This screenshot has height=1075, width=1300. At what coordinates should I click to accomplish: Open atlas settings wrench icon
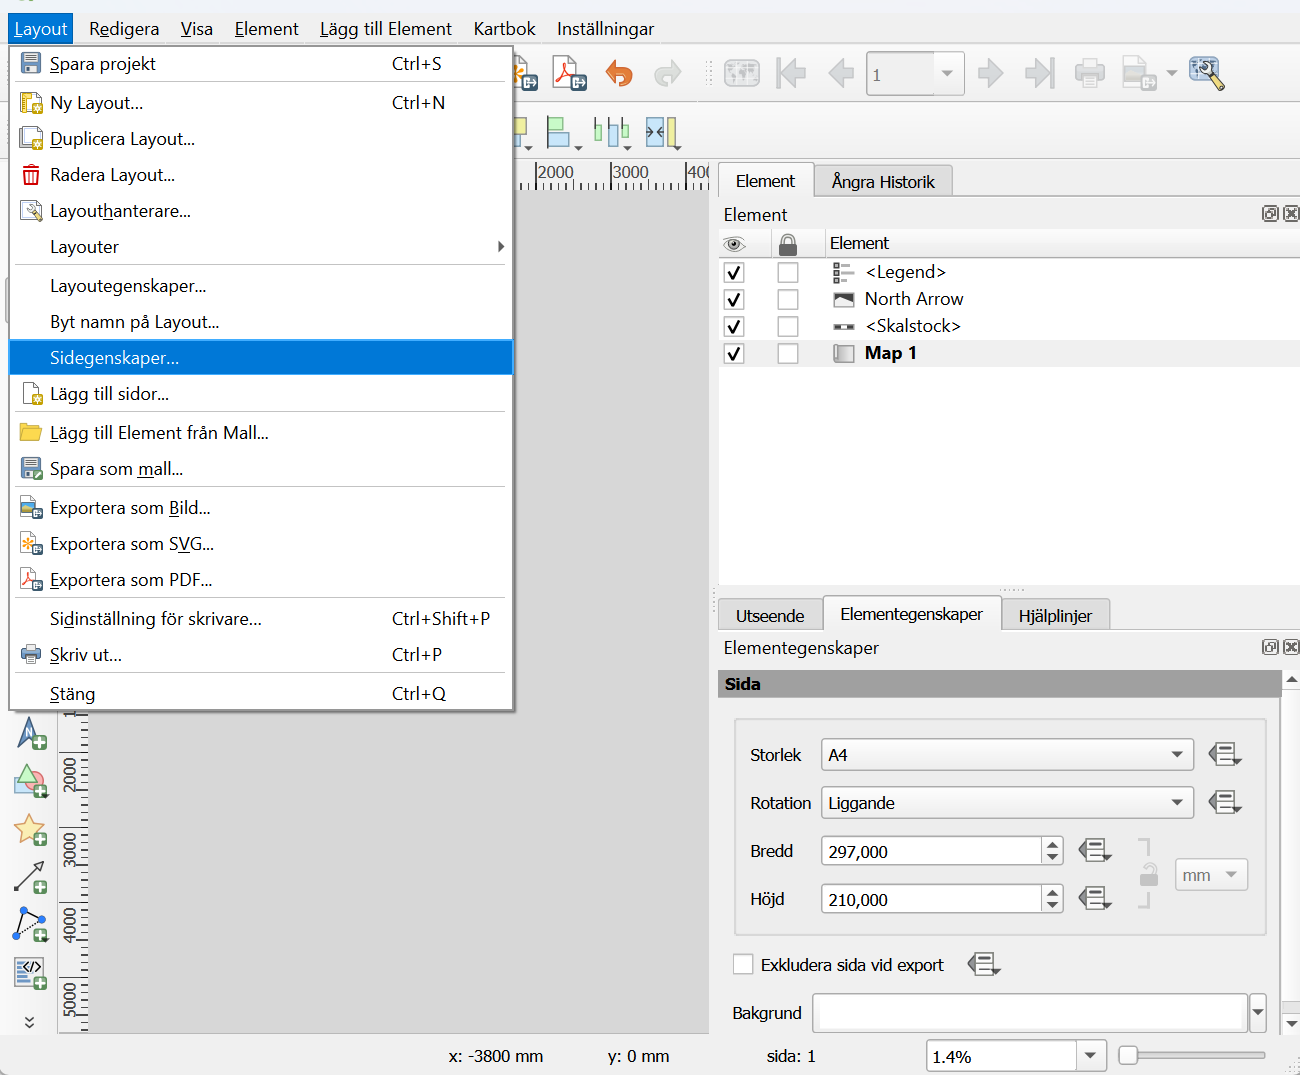pos(1207,73)
